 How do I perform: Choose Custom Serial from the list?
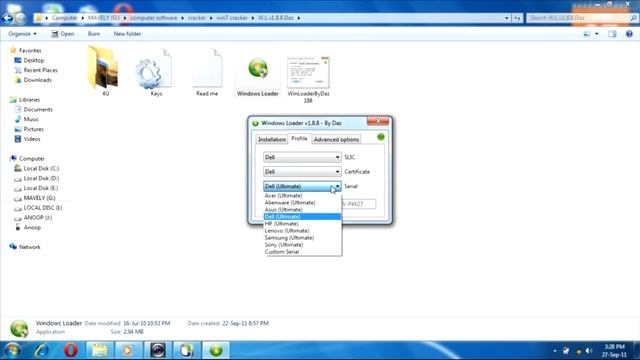pos(302,252)
